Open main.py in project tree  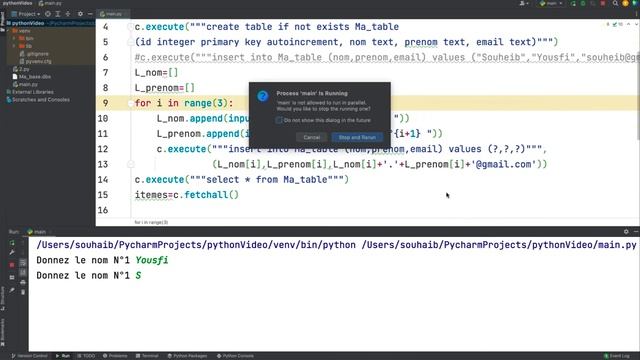coord(25,84)
